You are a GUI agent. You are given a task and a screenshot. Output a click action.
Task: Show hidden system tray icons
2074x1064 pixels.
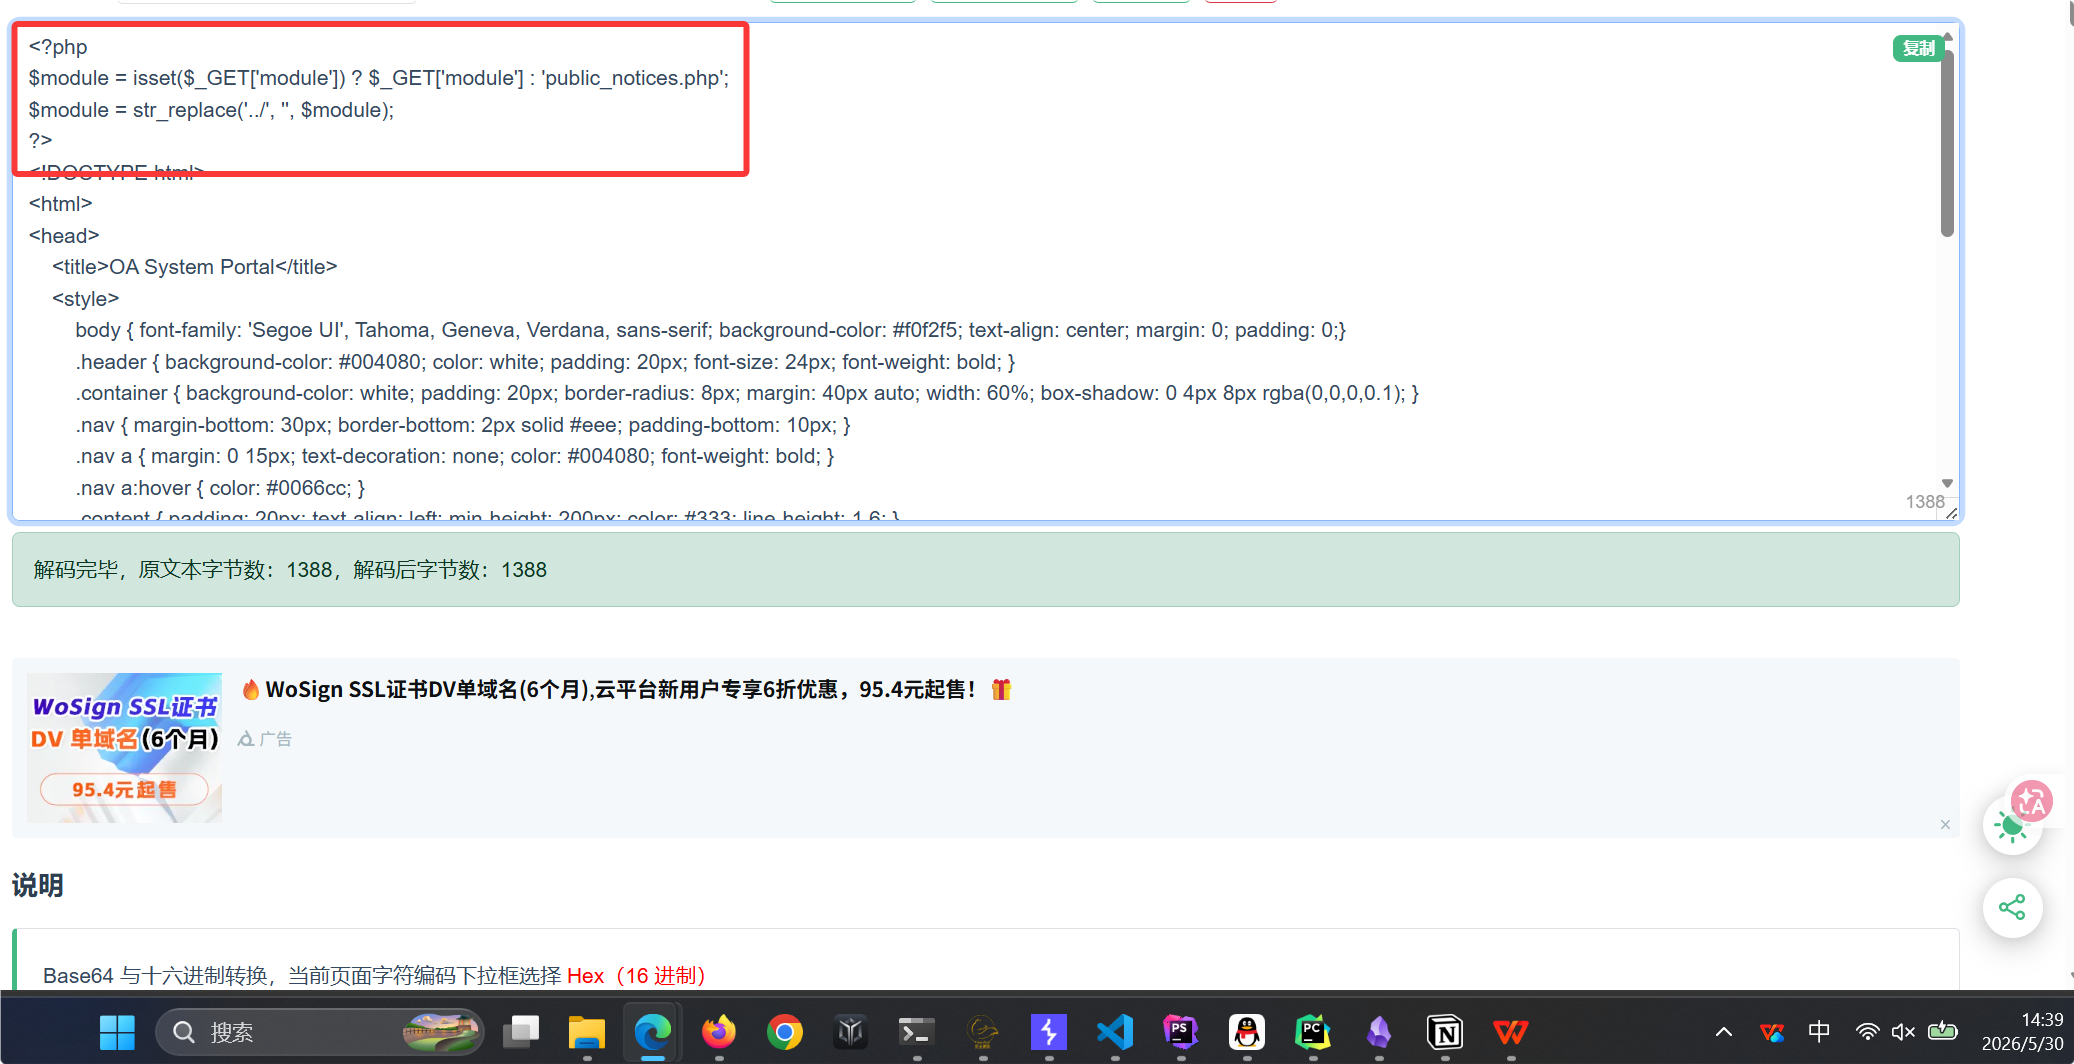(1724, 1032)
